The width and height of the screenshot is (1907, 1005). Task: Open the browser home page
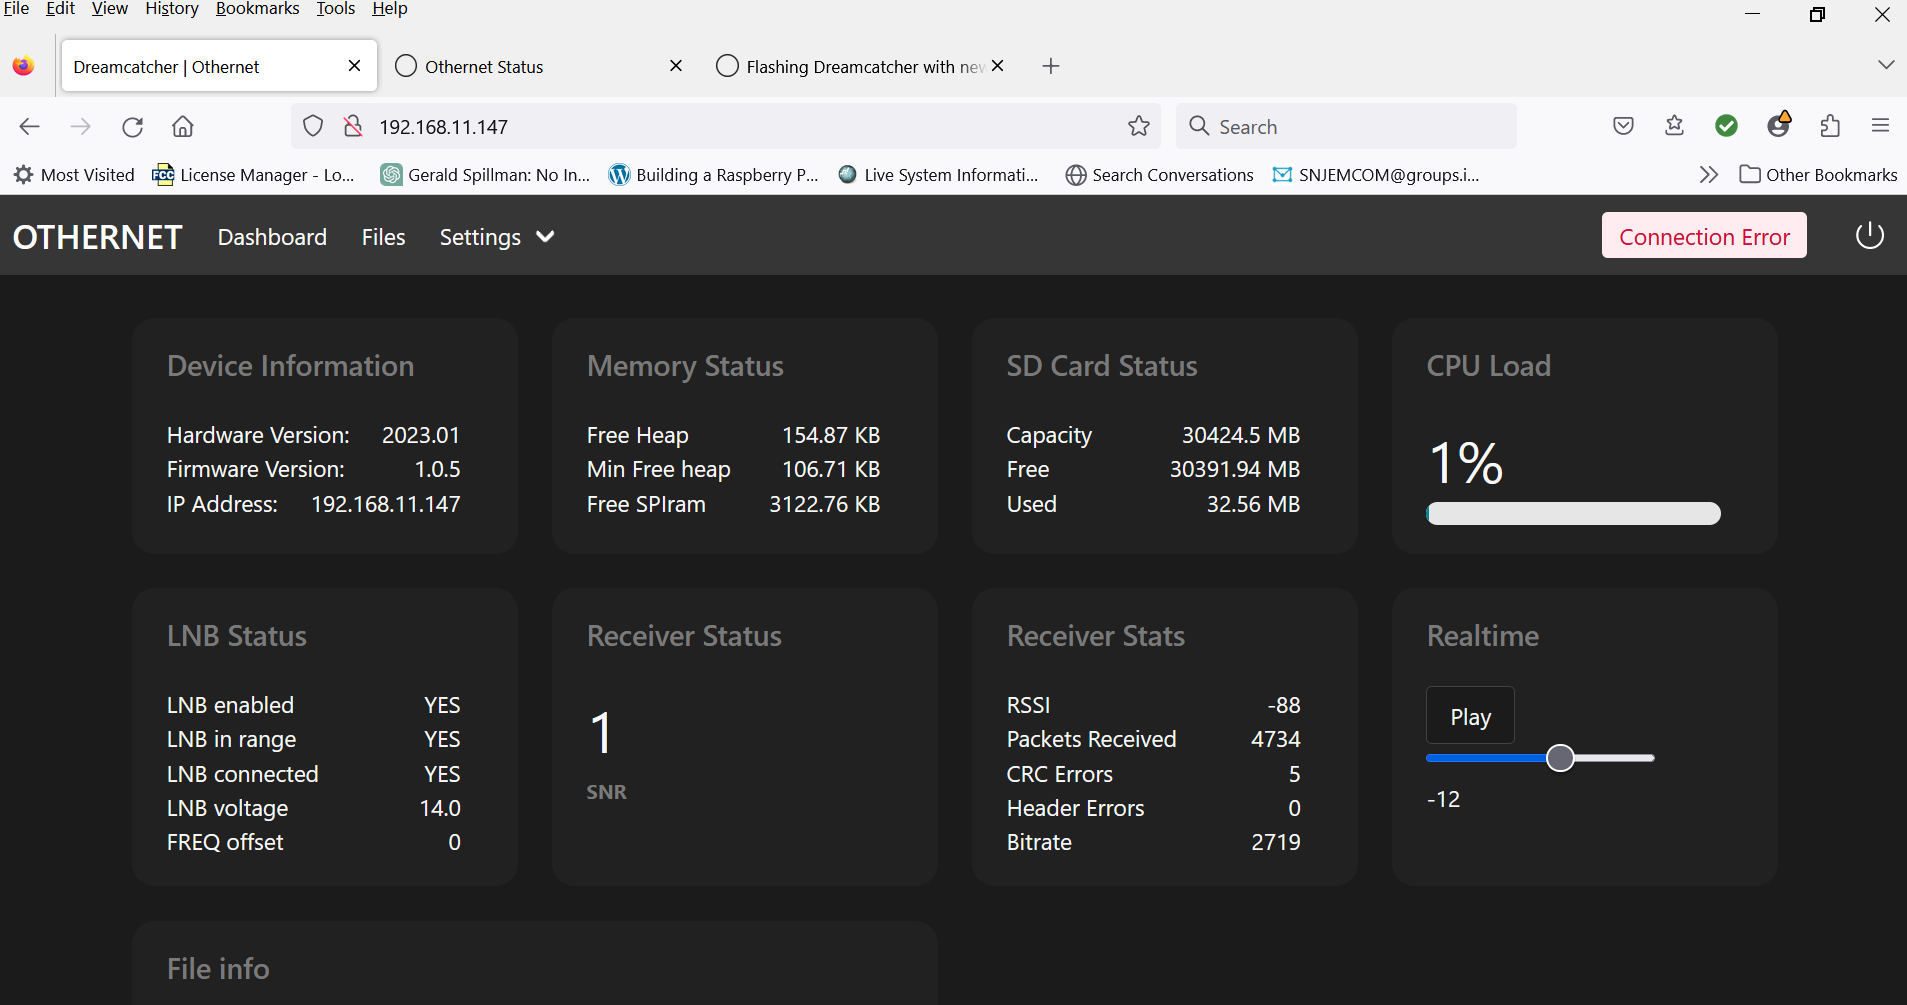(x=183, y=126)
